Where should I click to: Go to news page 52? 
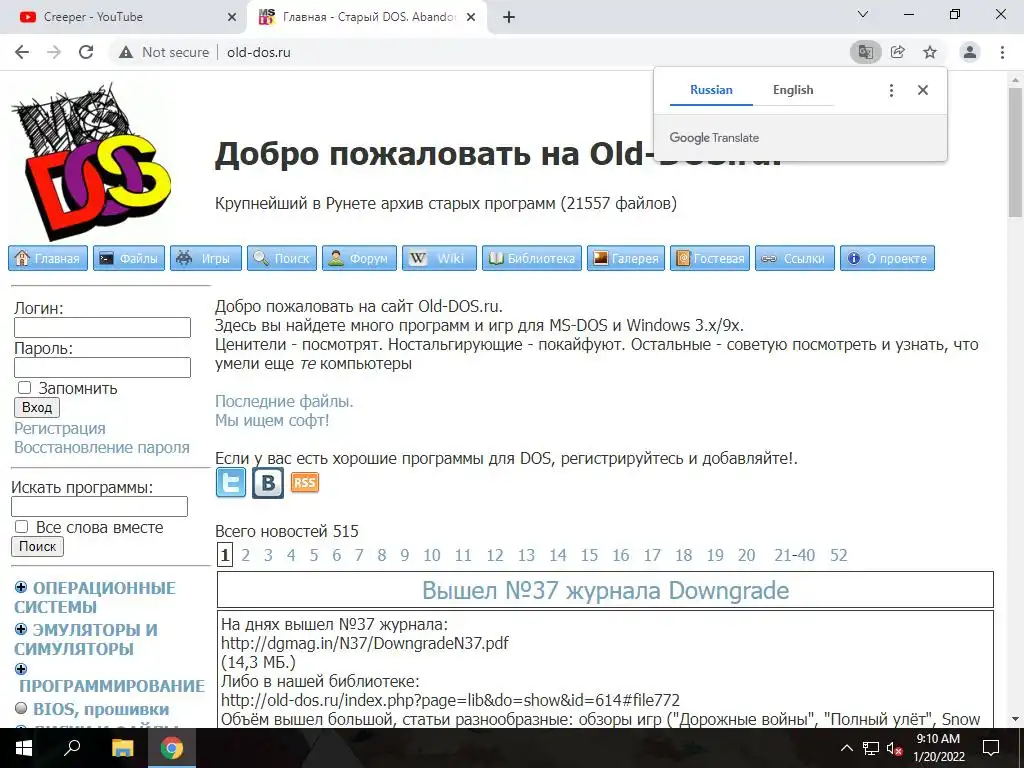(839, 555)
